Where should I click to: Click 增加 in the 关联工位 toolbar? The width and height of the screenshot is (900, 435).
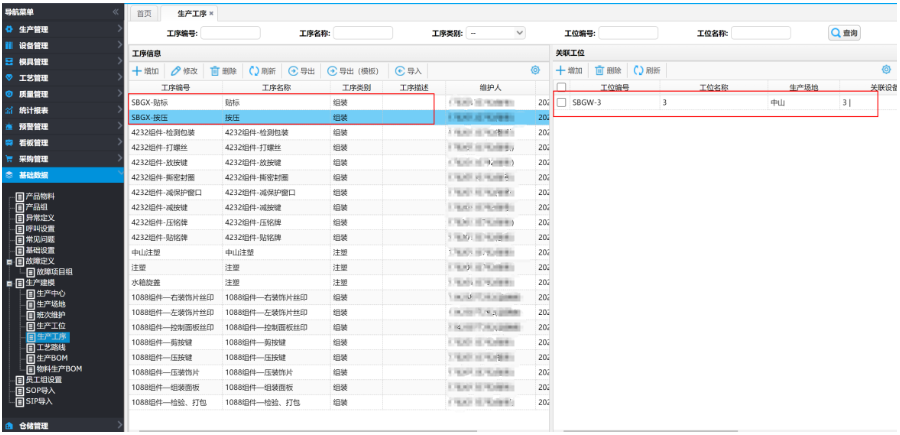pos(569,71)
